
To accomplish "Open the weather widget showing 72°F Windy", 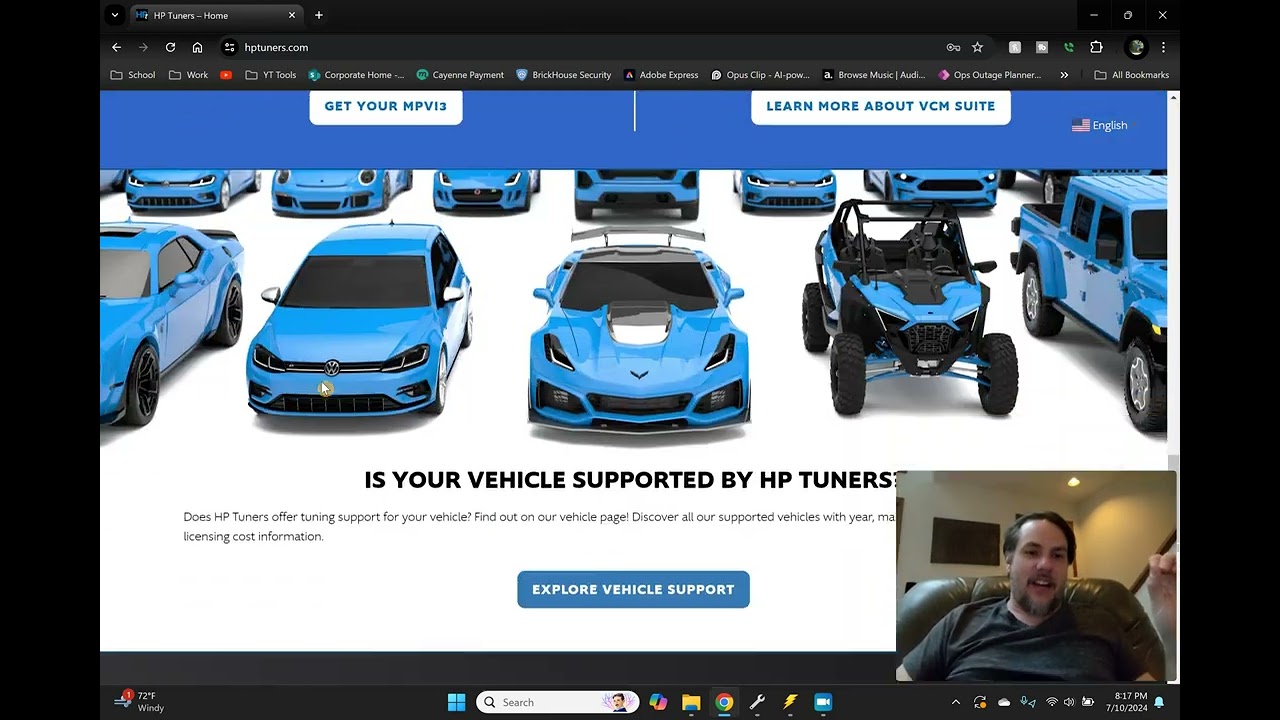I will tap(140, 702).
